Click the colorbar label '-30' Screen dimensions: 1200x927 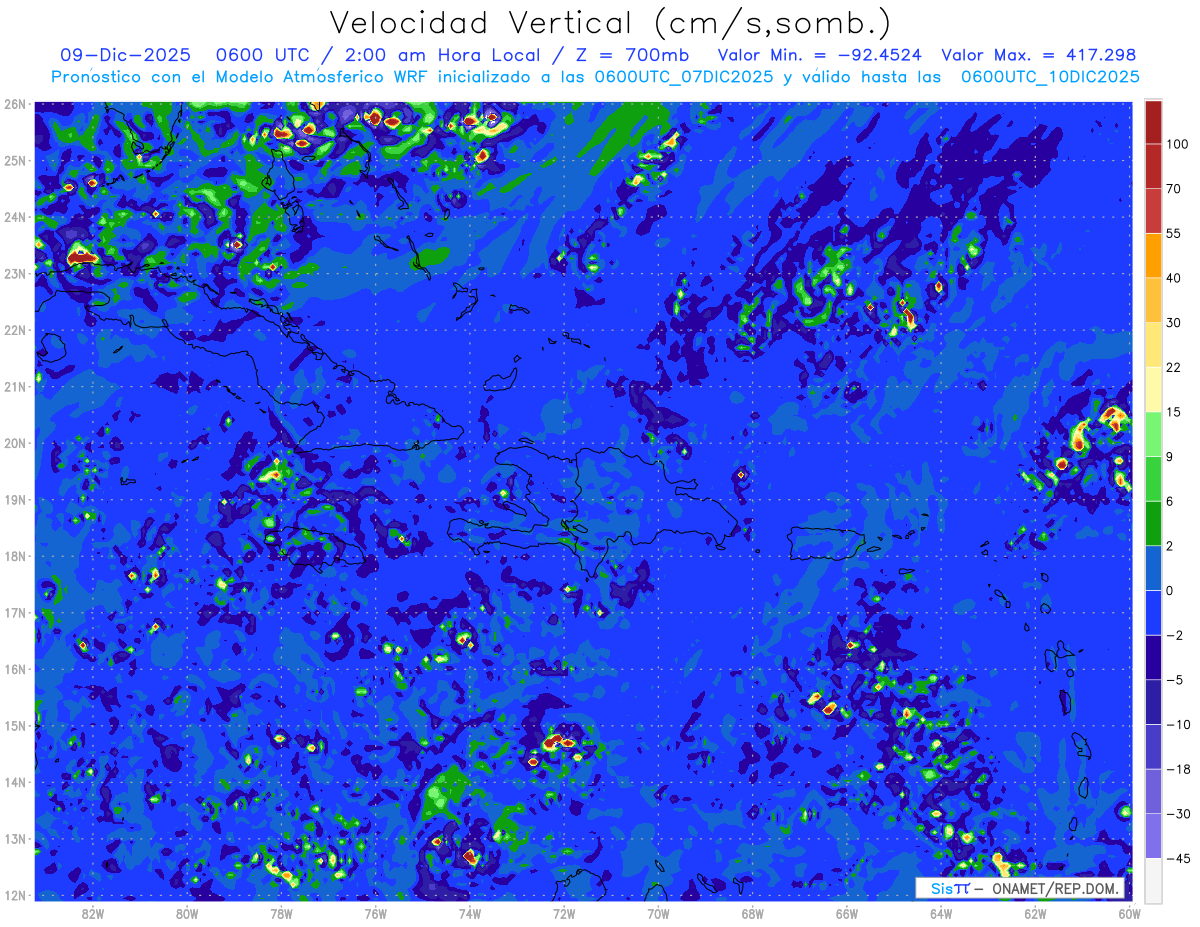click(1178, 813)
